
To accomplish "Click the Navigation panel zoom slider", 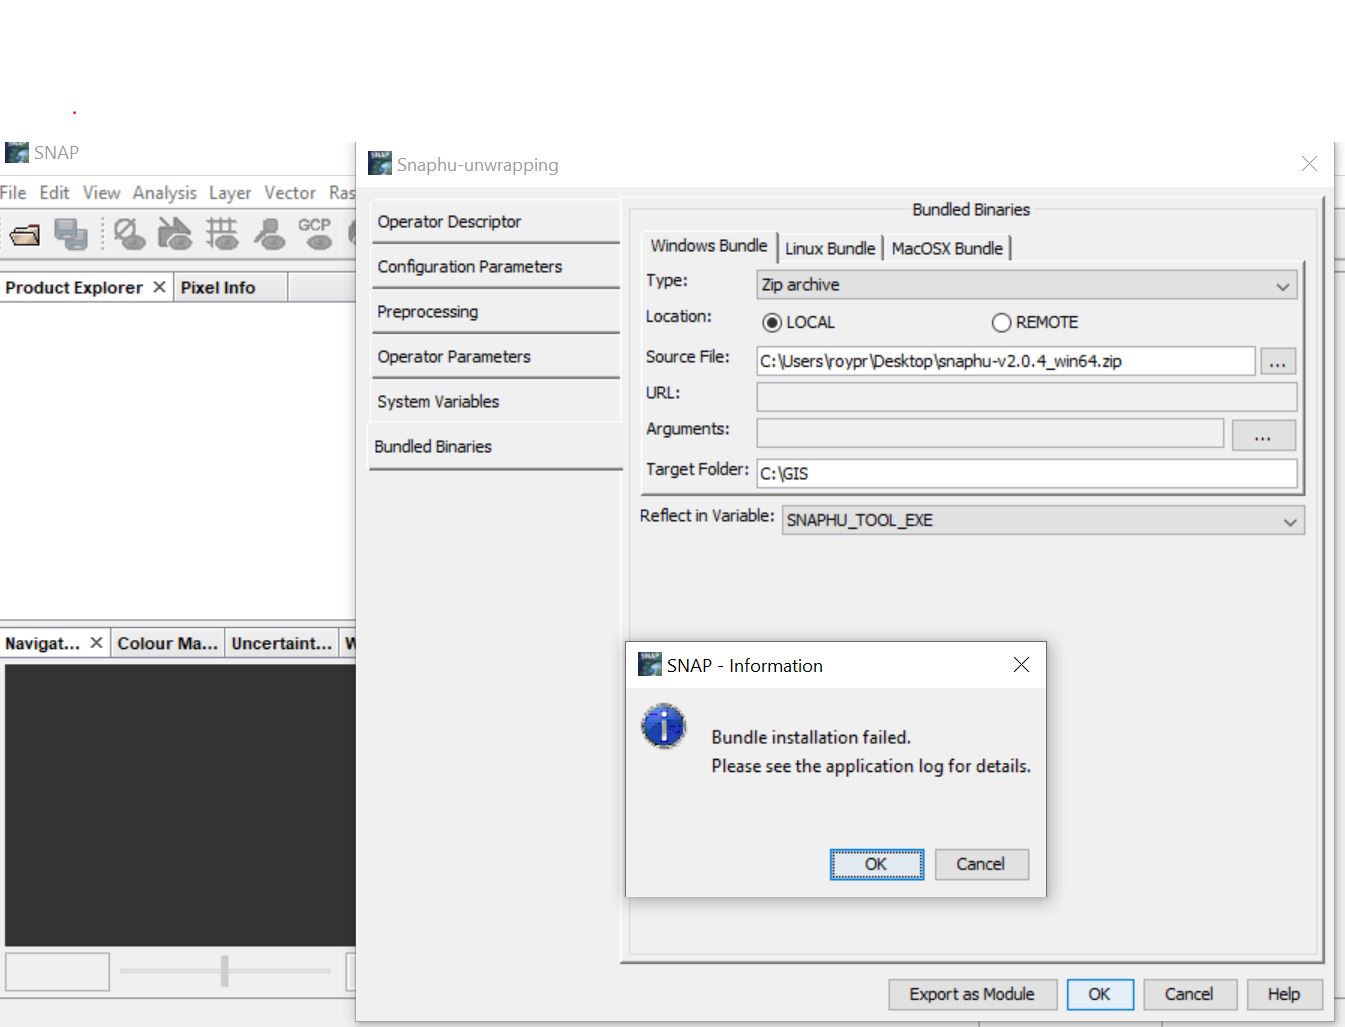I will click(225, 970).
